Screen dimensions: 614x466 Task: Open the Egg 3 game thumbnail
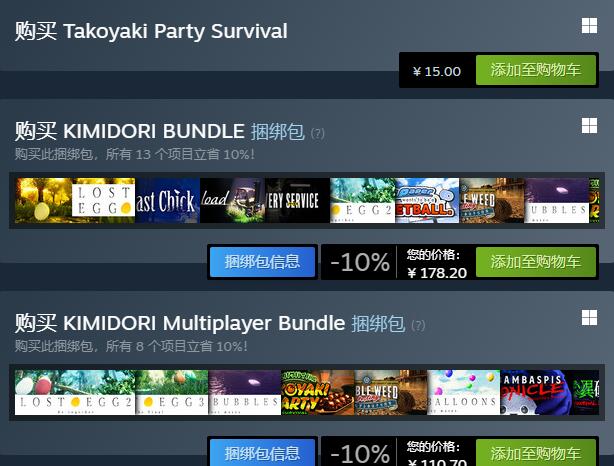(172, 392)
